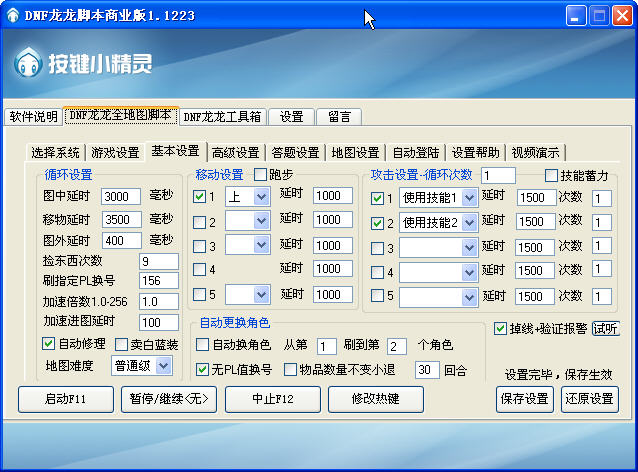Uncheck attack row 1 checkbox
638x472 pixels.
pos(377,198)
